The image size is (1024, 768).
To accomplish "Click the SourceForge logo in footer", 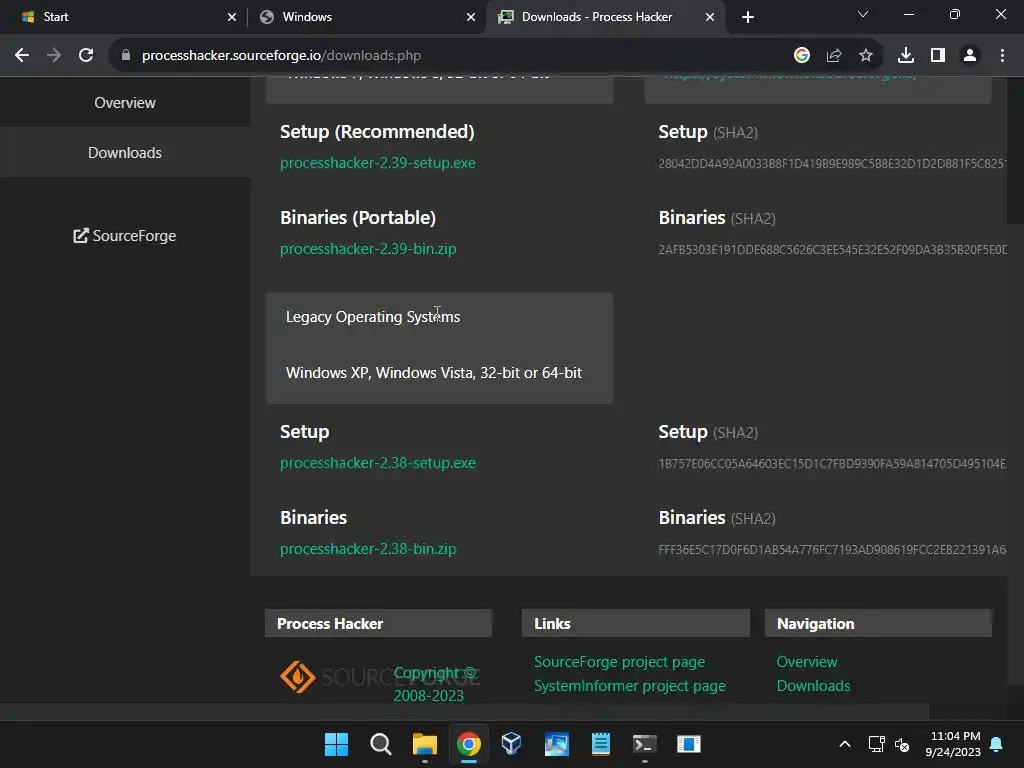I will point(379,677).
